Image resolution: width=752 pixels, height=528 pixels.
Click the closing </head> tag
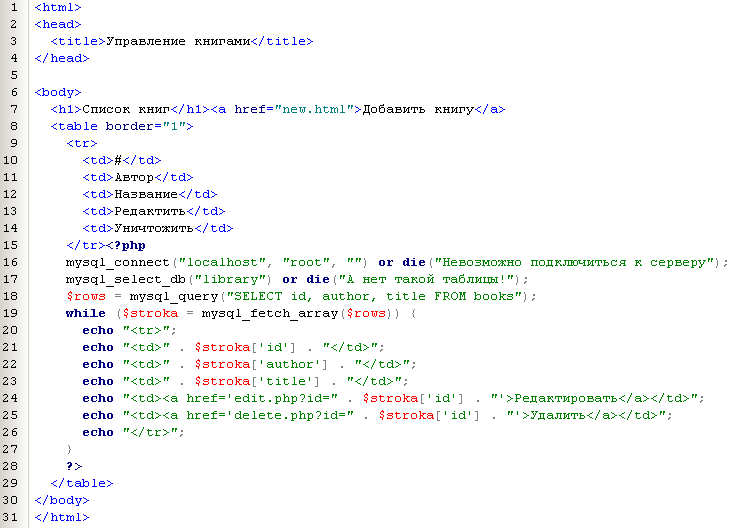(x=62, y=58)
